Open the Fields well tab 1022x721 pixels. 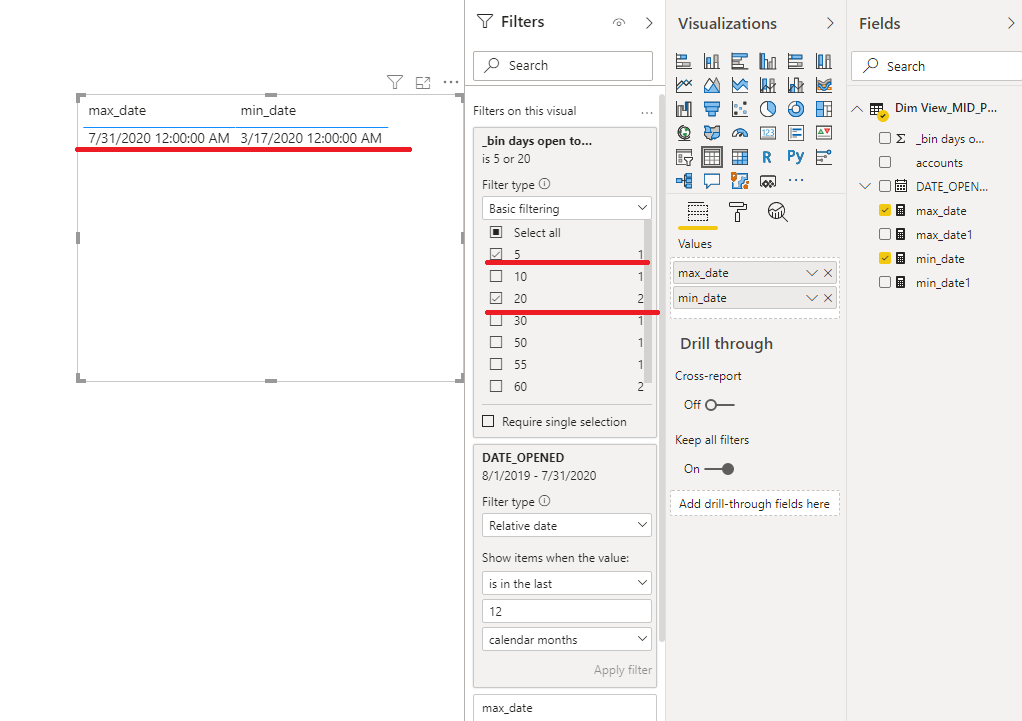(x=697, y=212)
